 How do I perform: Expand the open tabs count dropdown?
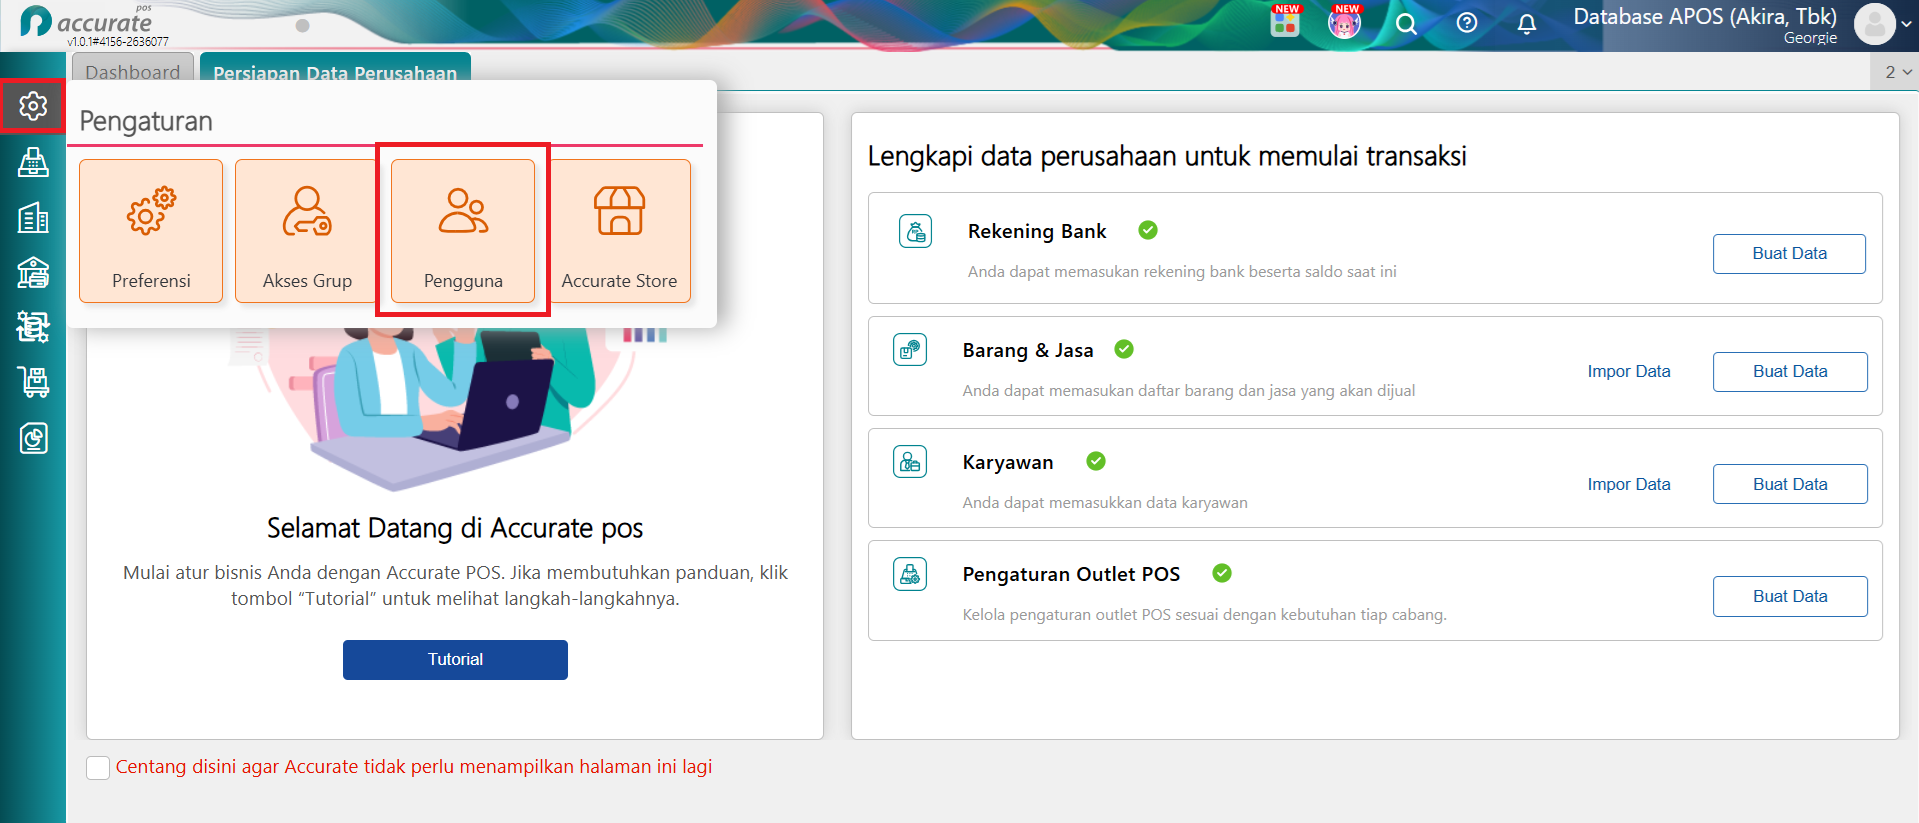[x=1897, y=72]
